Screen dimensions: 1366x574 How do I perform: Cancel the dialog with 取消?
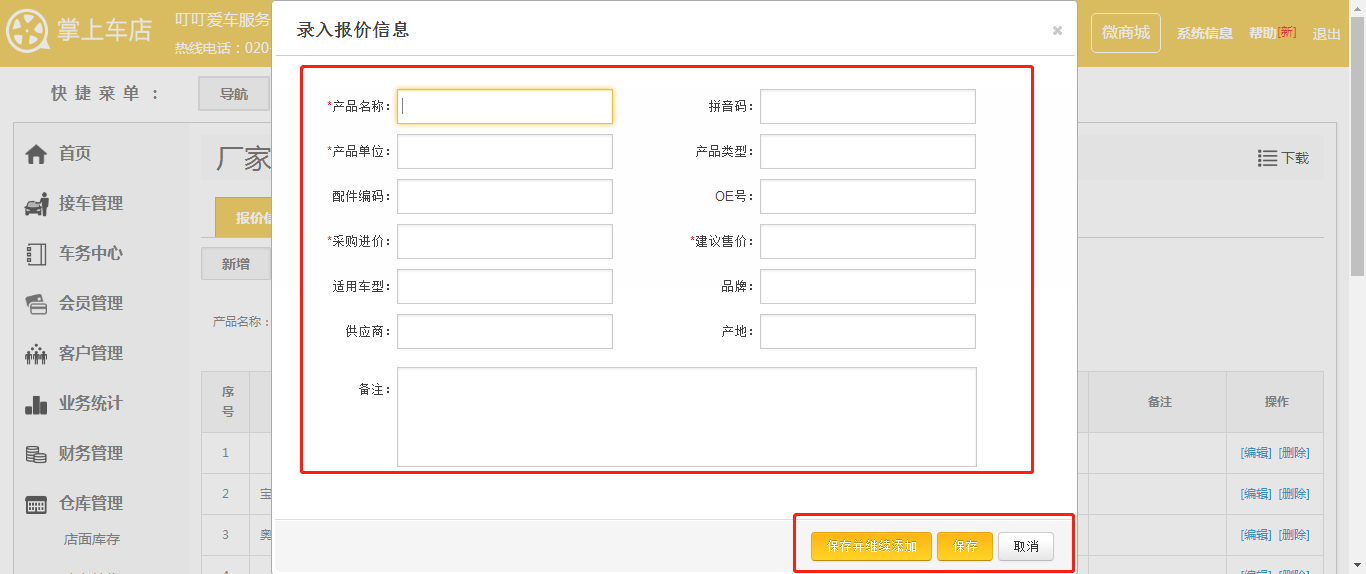[x=1025, y=547]
